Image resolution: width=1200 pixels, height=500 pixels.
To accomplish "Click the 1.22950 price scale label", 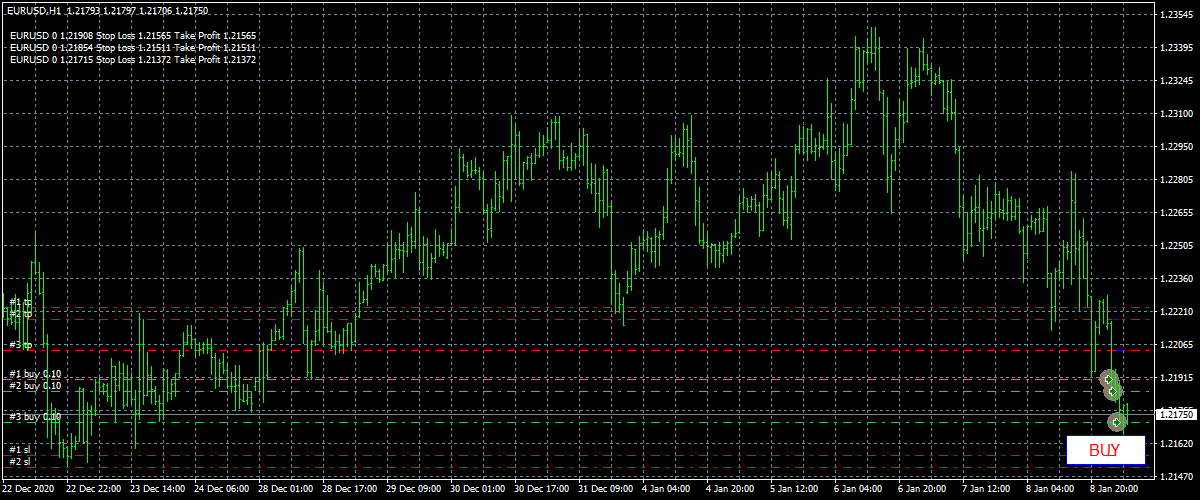I will 1176,147.
